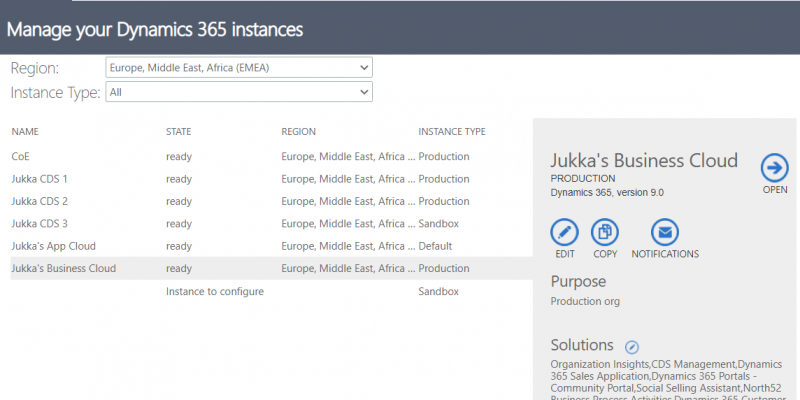
Task: Click the Edit pencil icon
Action: 564,233
